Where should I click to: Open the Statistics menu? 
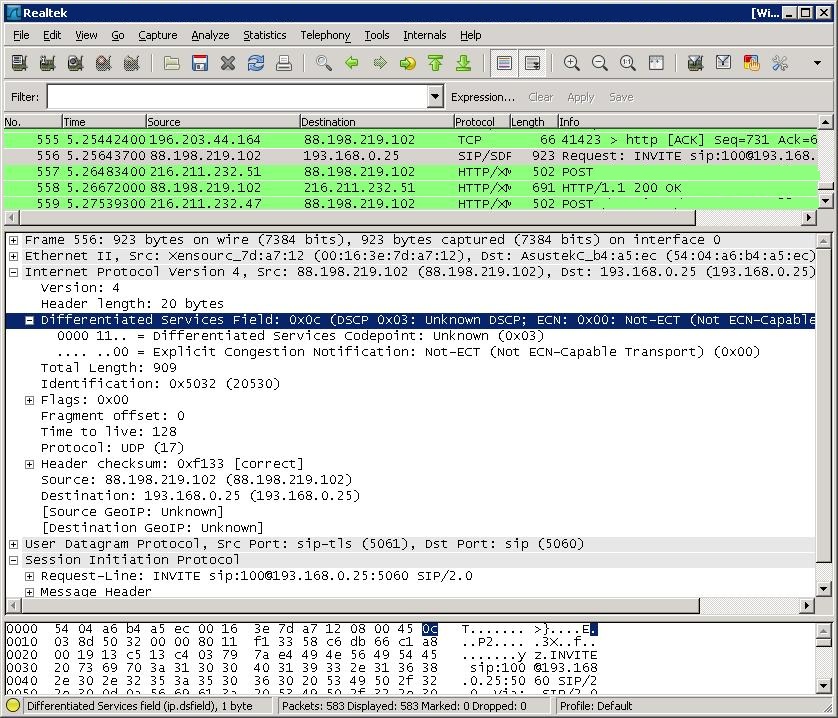pyautogui.click(x=265, y=35)
